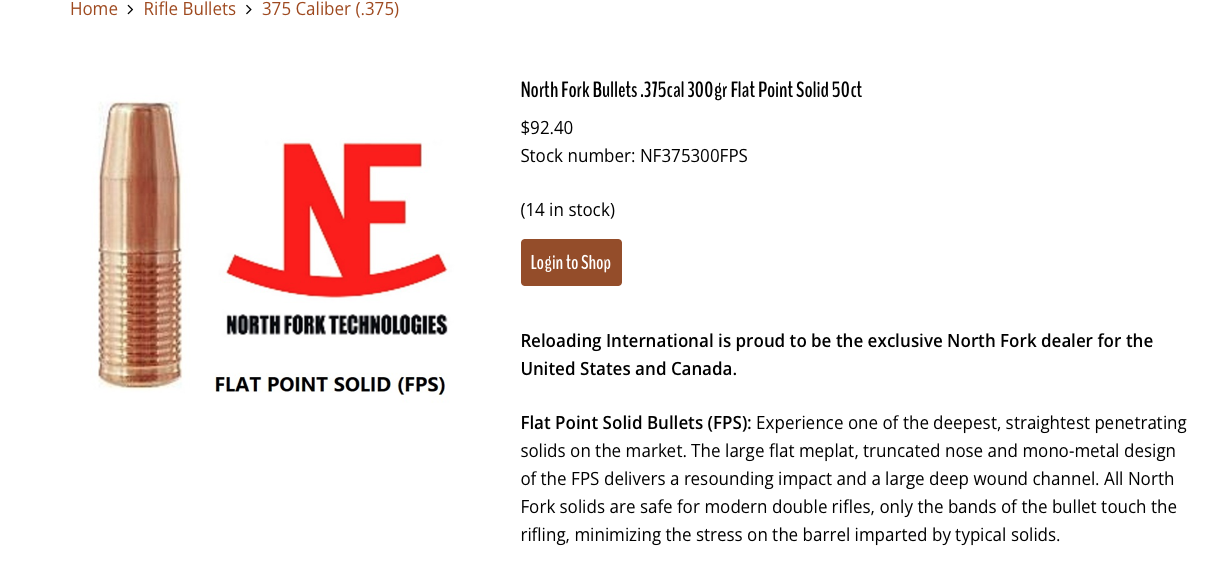Click the description line ending typical solids

790,534
